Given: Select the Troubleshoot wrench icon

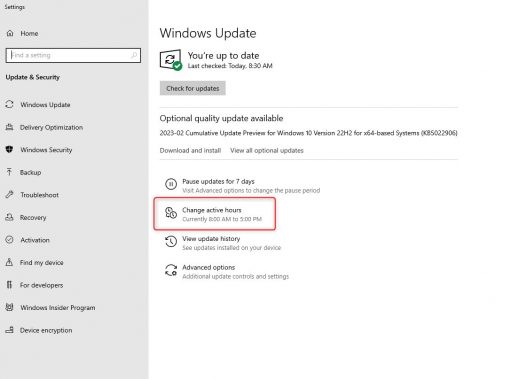Looking at the screenshot, I should 9,194.
